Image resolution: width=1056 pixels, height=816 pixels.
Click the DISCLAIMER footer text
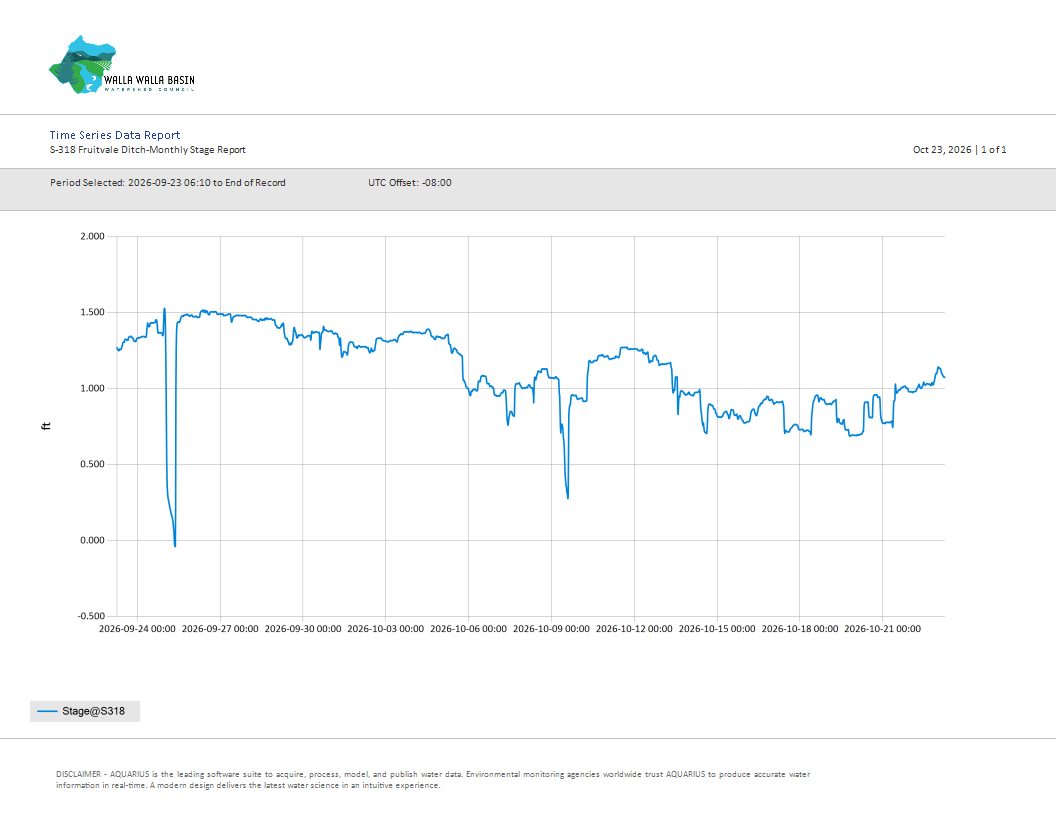[433, 780]
